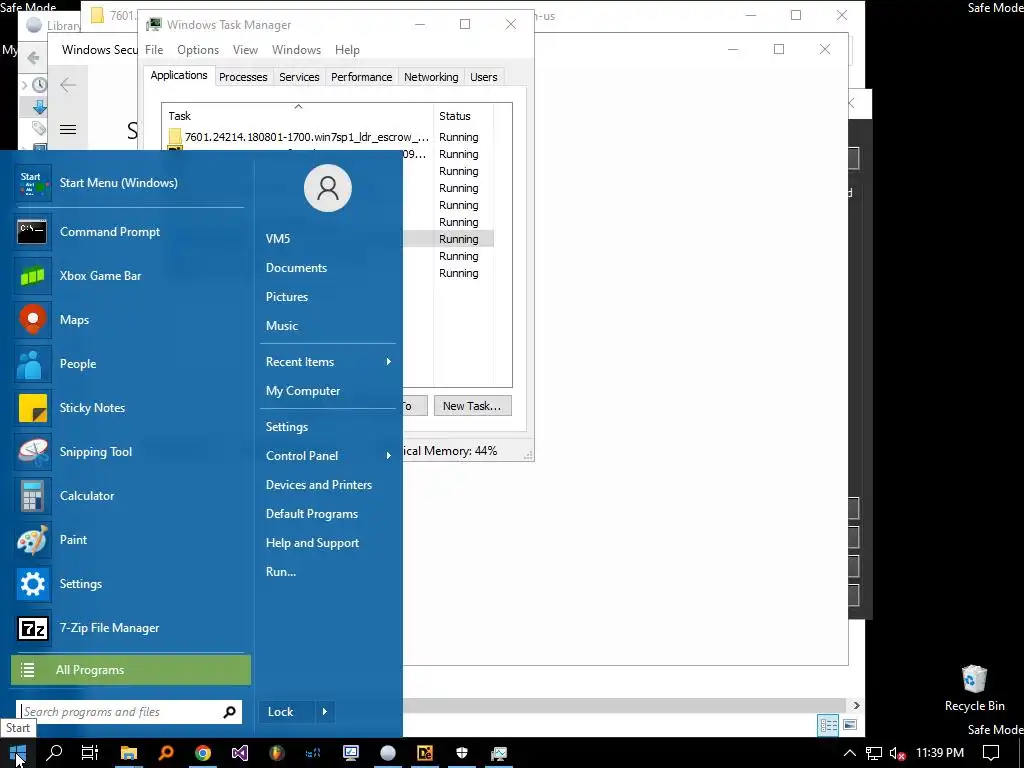Open Options menu in Task Manager

click(198, 50)
